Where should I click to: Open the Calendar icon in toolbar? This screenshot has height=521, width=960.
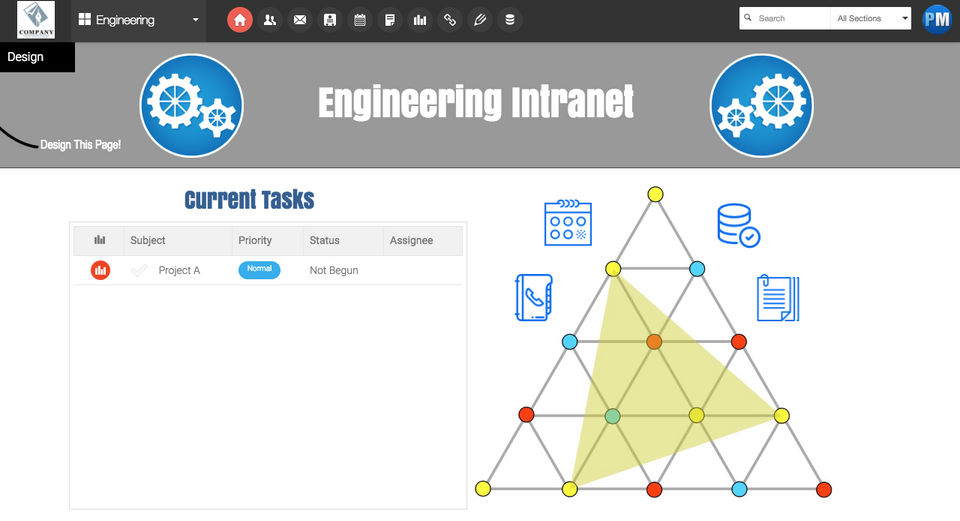[359, 20]
